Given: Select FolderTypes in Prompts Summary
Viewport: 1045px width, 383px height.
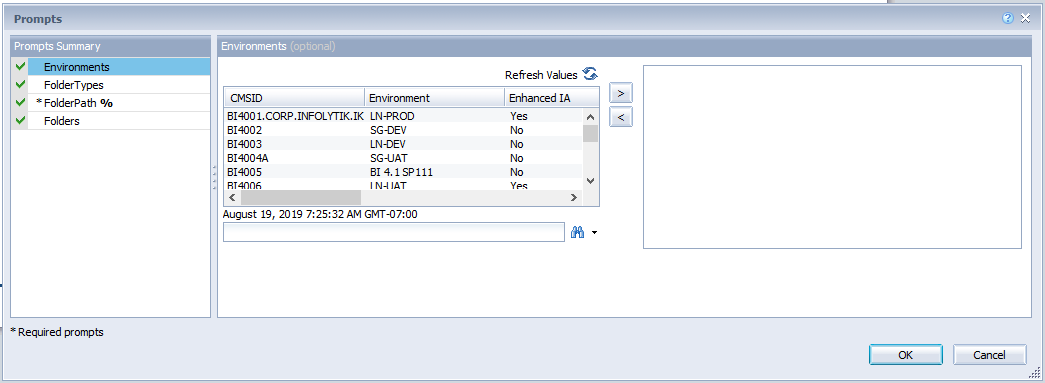Looking at the screenshot, I should (x=119, y=85).
